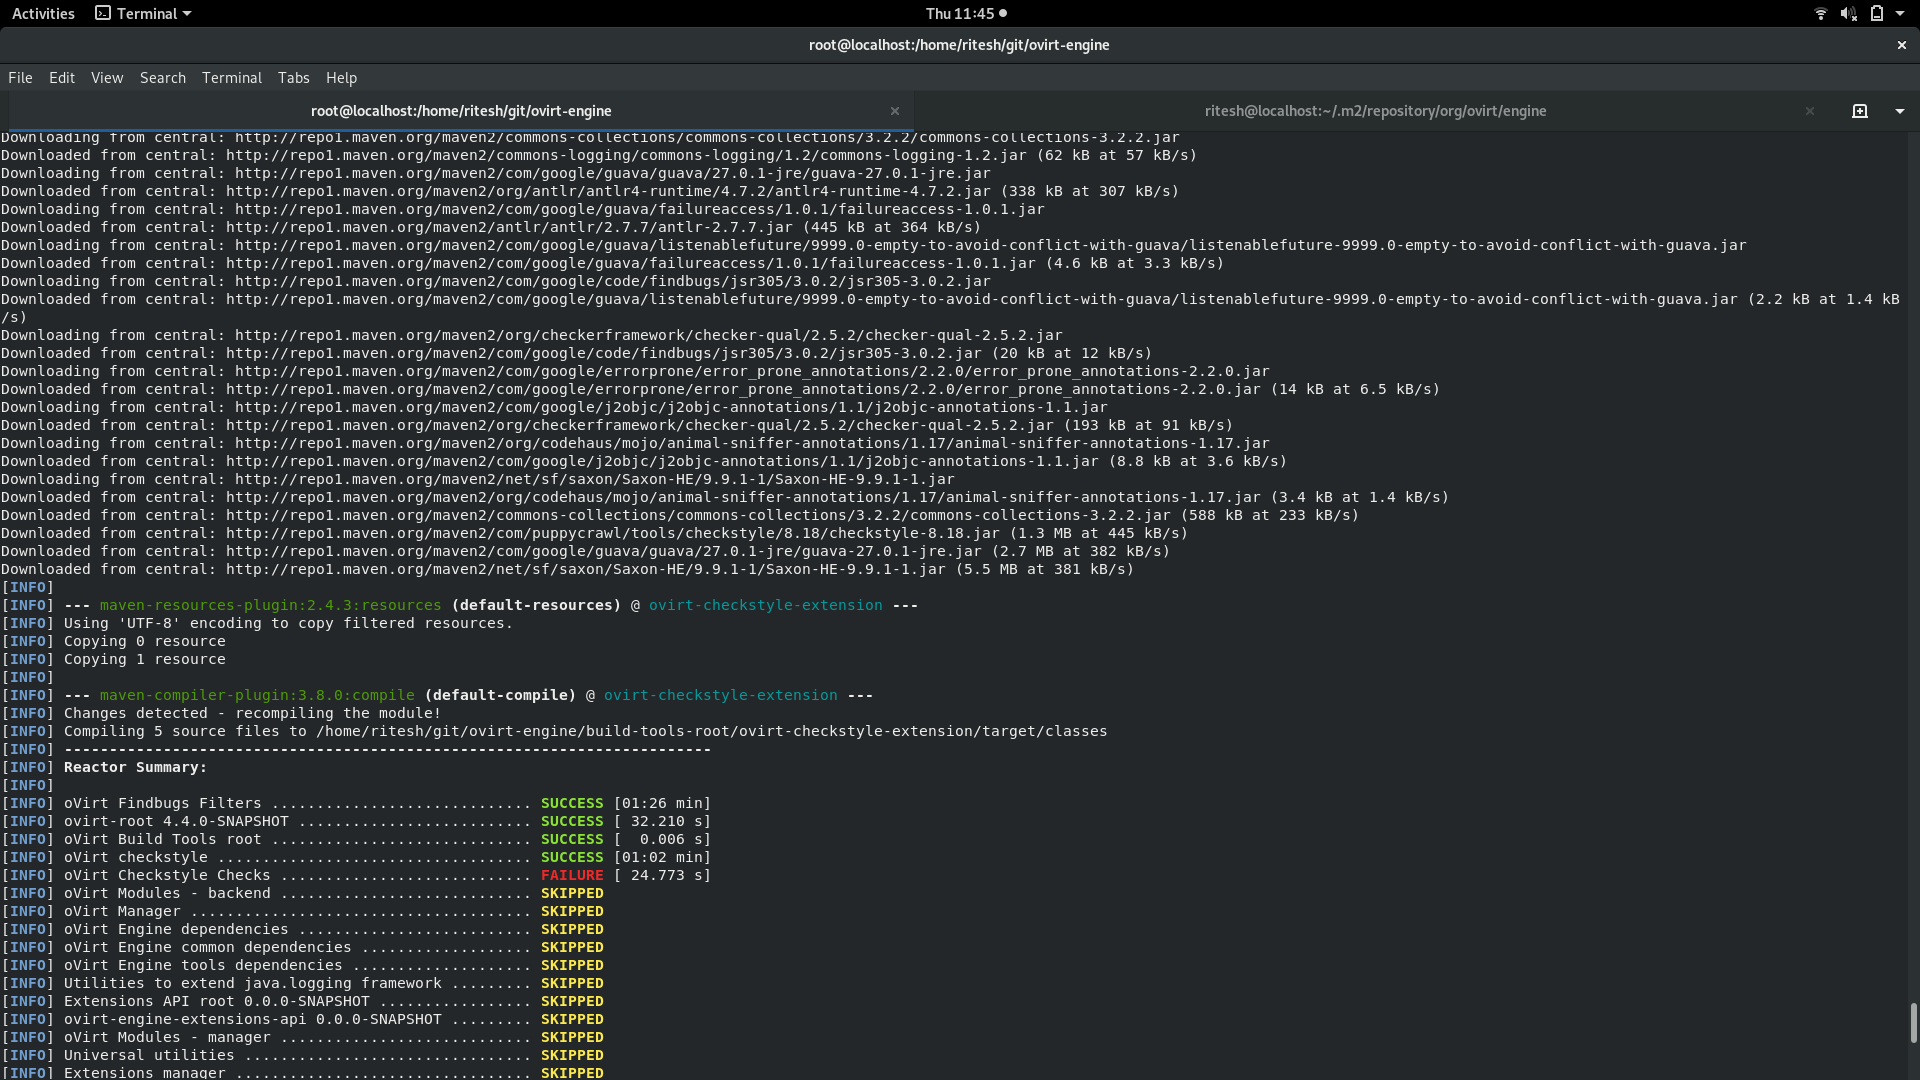Screen dimensions: 1920x1080
Task: Click the Wi-Fi status icon
Action: pyautogui.click(x=1820, y=13)
